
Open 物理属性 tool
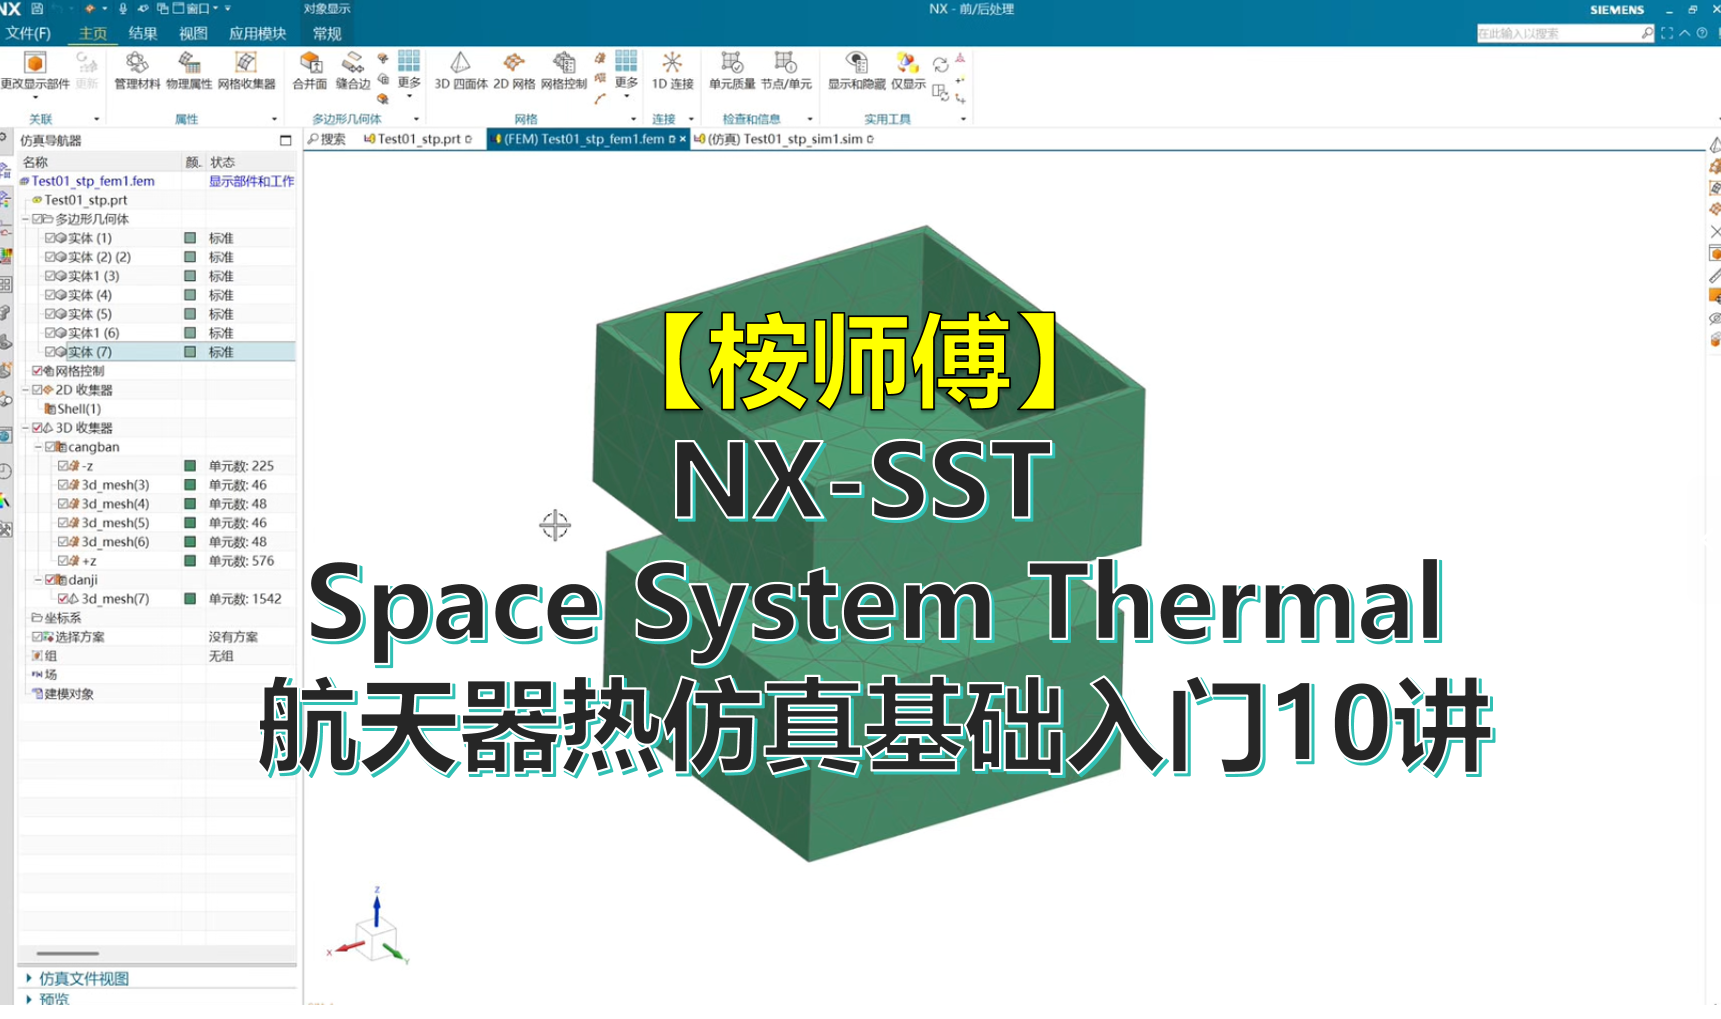pos(189,69)
